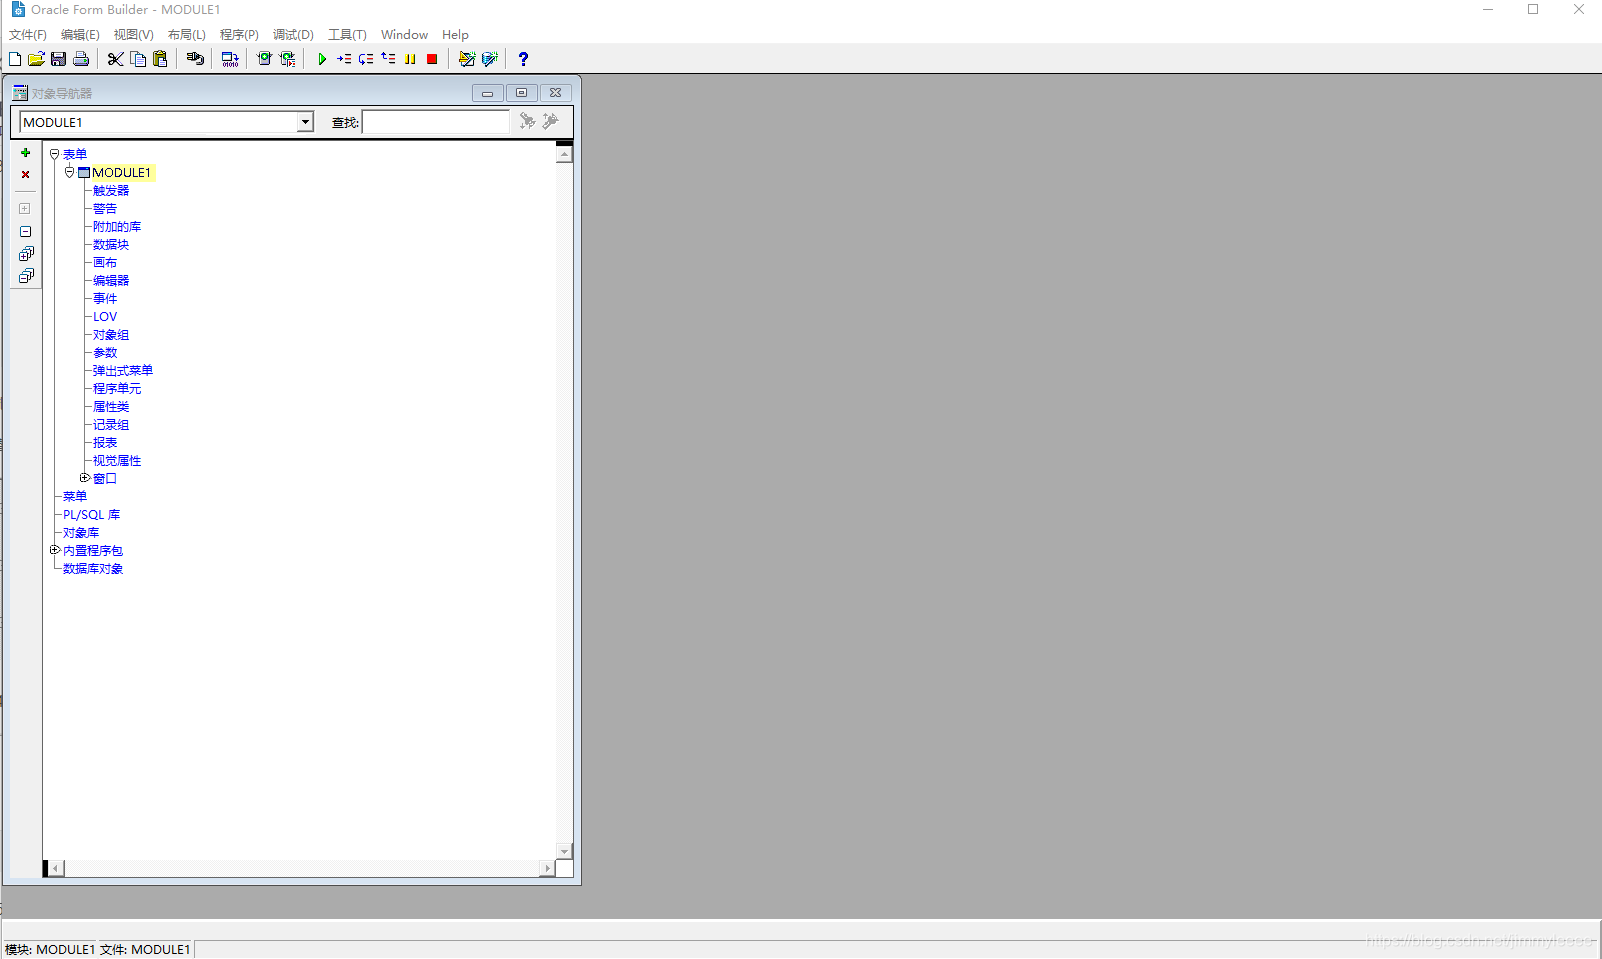Minimize the 对象导航器 panel
Image resolution: width=1602 pixels, height=959 pixels.
pos(488,93)
